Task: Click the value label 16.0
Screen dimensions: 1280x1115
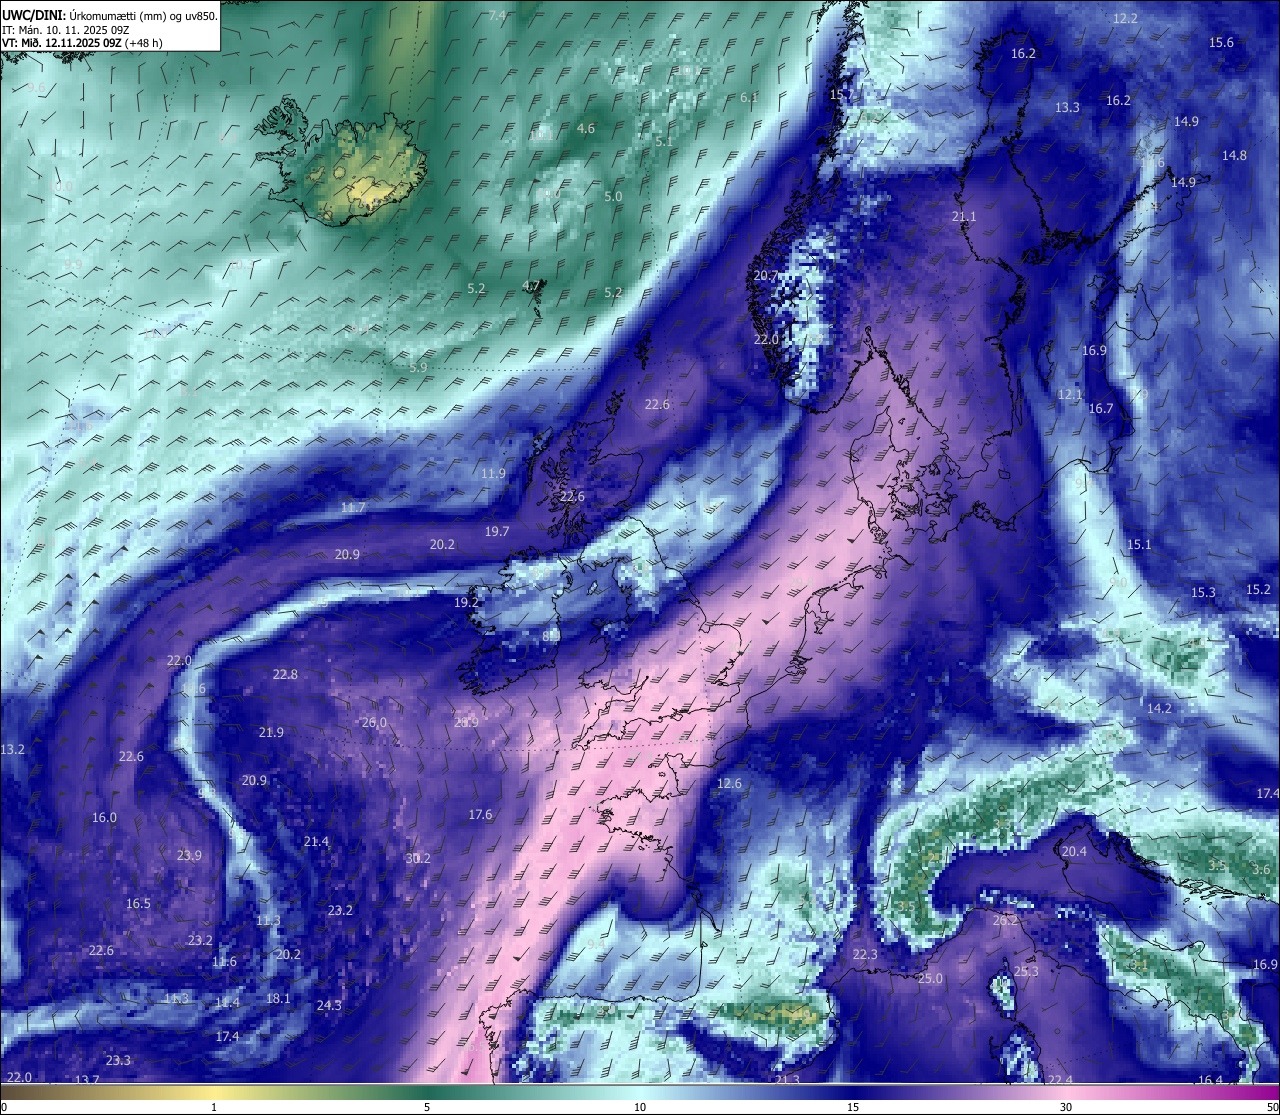Action: [104, 817]
